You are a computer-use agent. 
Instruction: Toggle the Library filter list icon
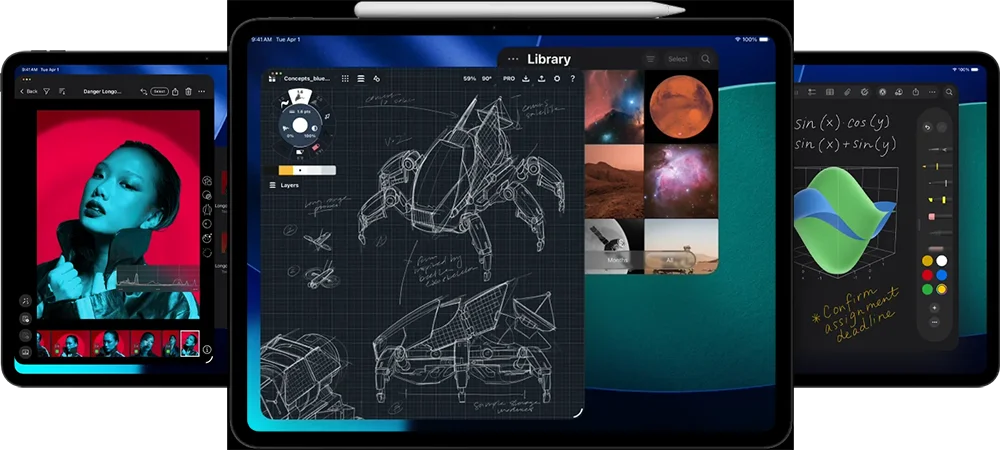650,59
